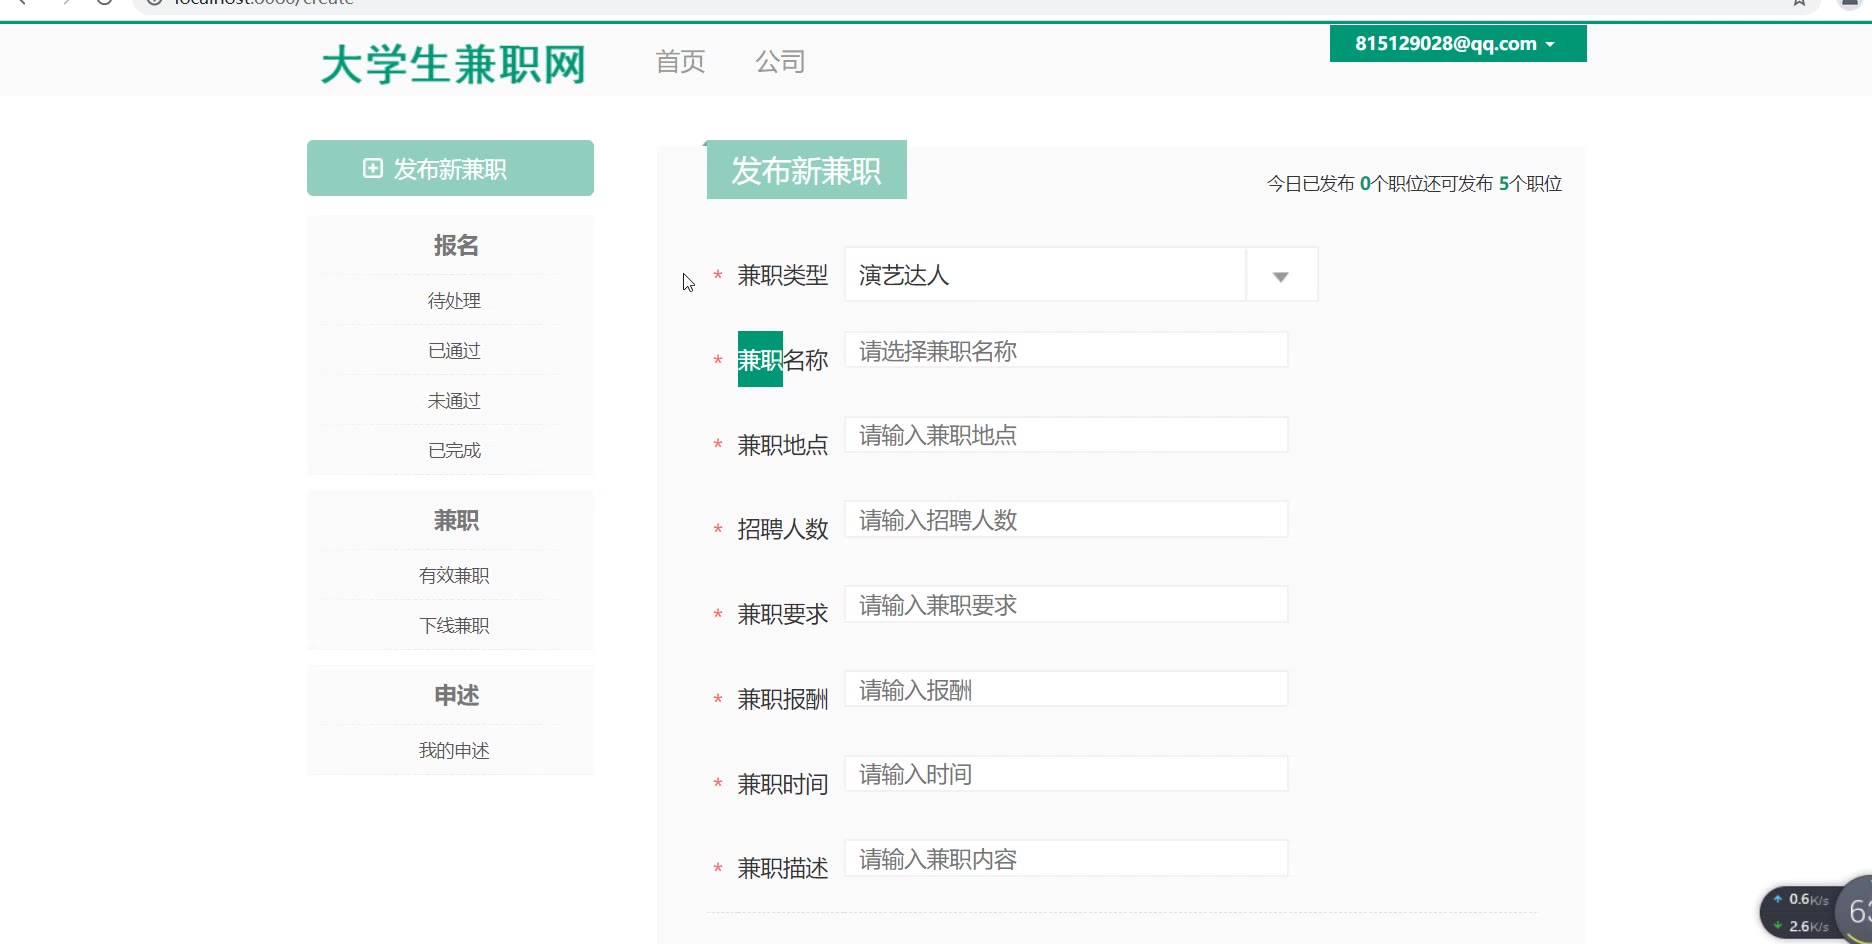Image resolution: width=1872 pixels, height=944 pixels.
Task: Select 待处理 in the 报名 sidebar
Action: (454, 301)
